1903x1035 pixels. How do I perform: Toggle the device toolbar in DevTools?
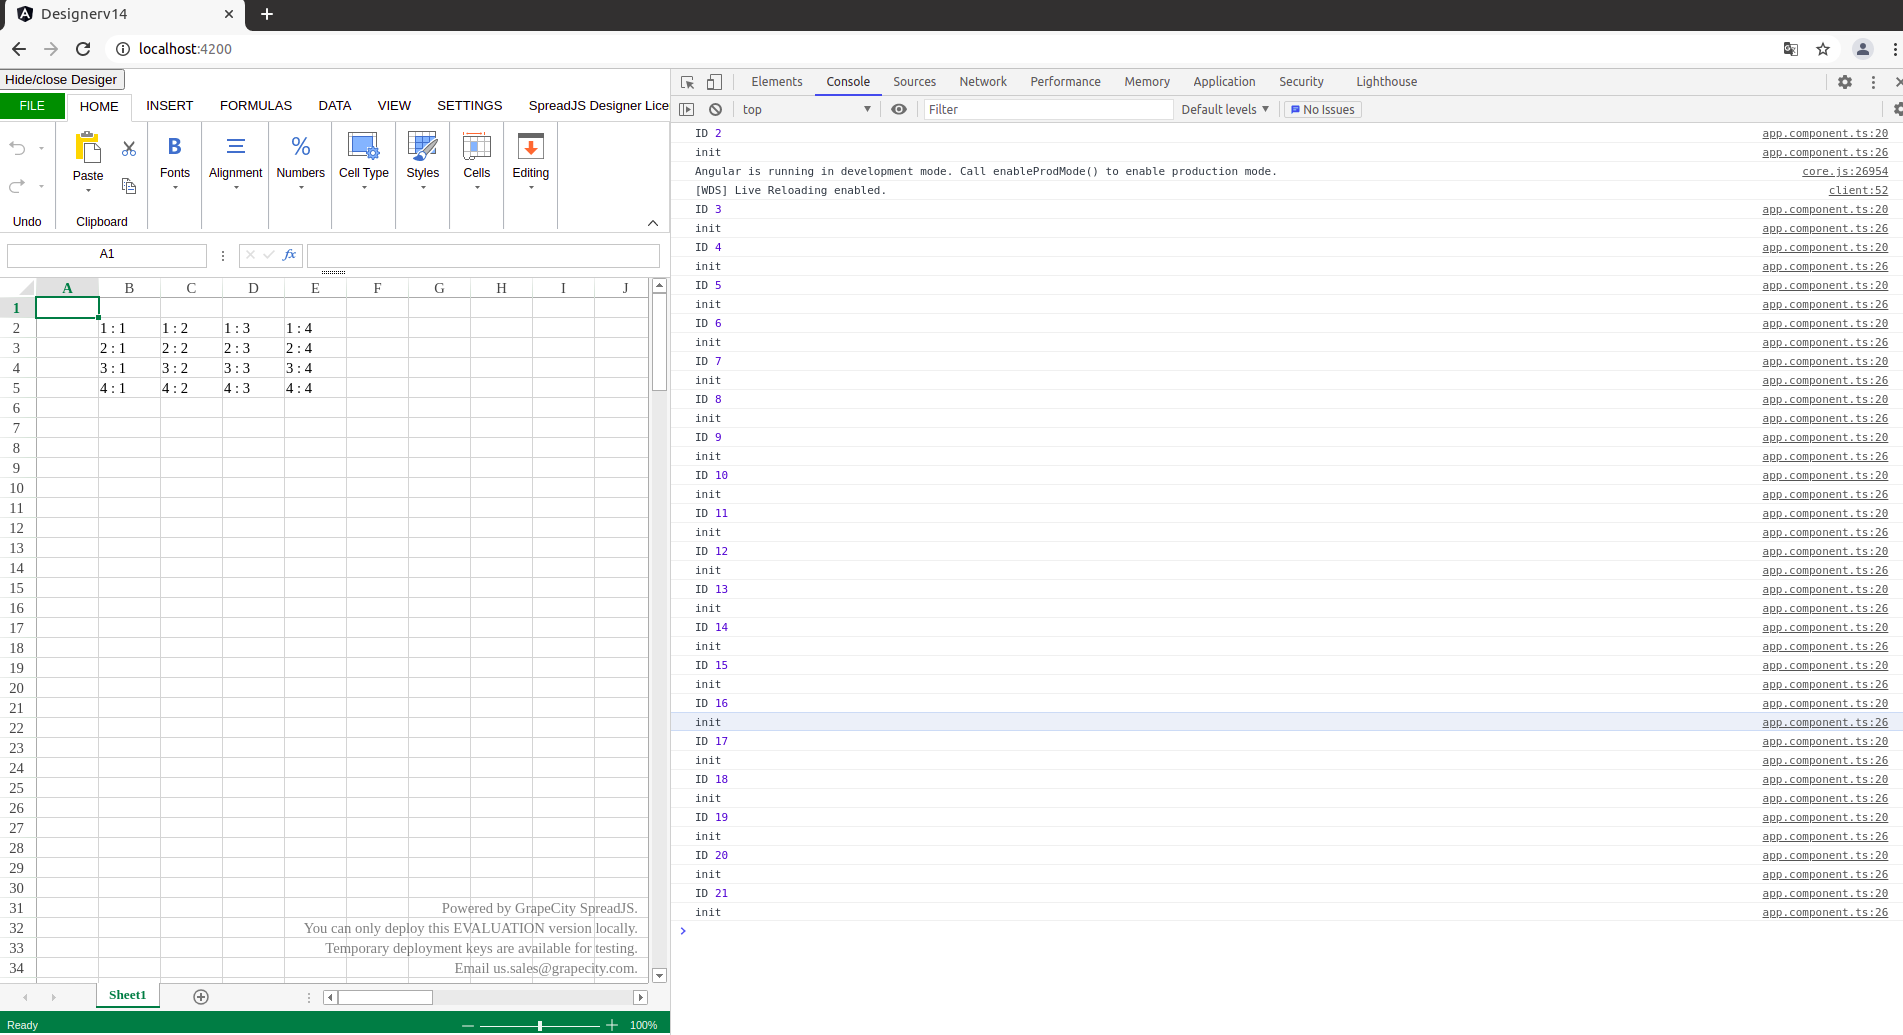(713, 81)
